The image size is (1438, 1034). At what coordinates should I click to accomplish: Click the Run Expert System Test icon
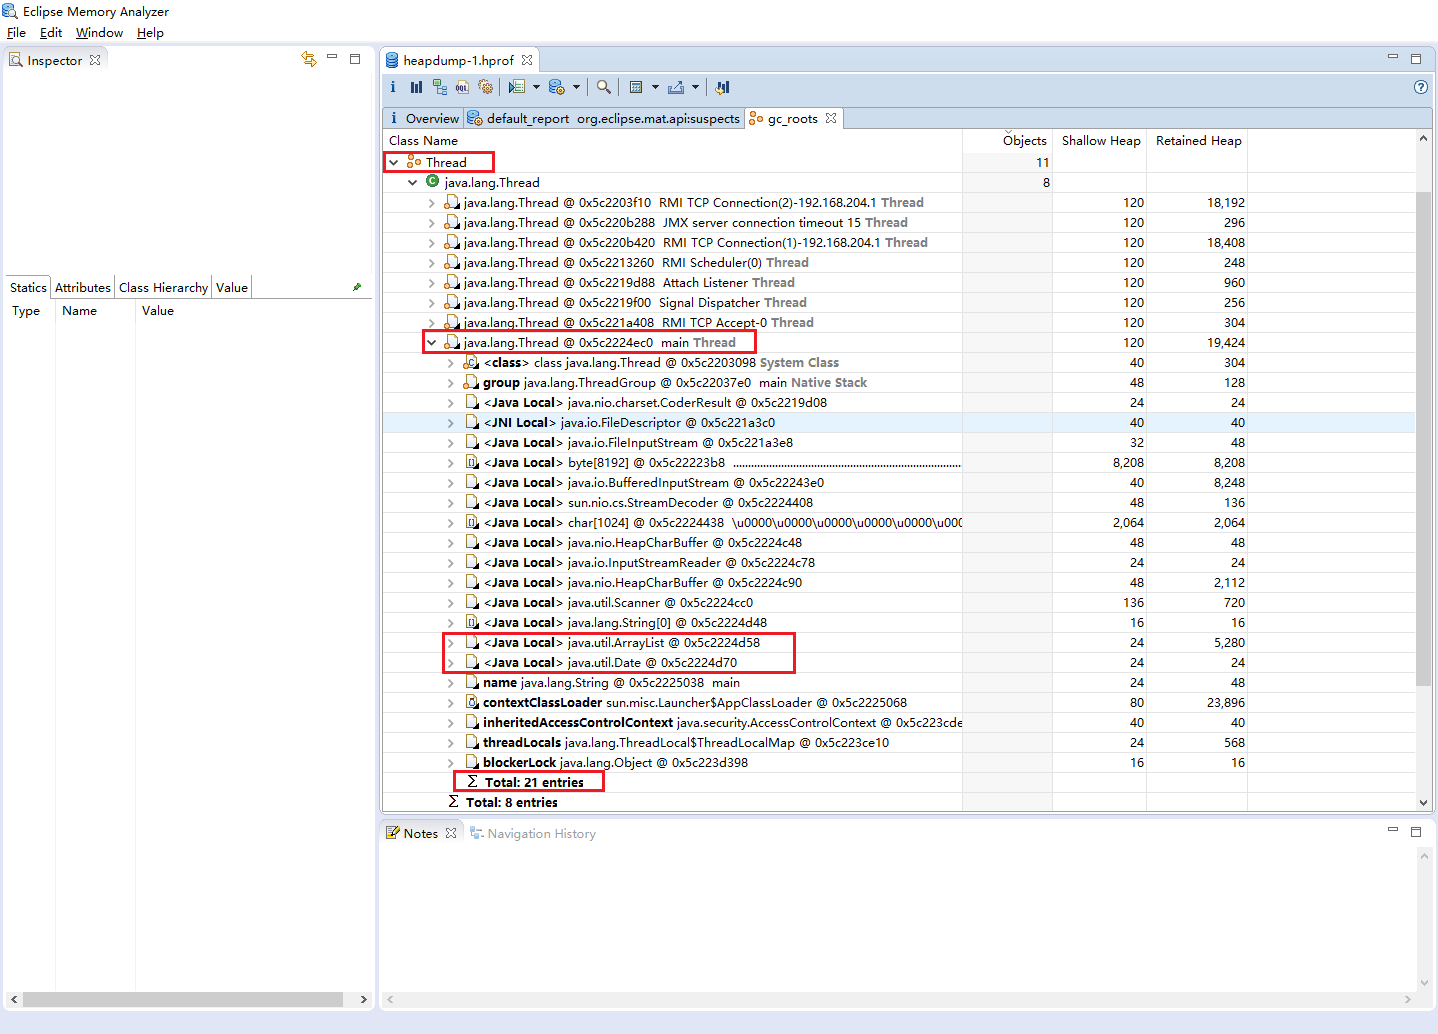[x=517, y=87]
